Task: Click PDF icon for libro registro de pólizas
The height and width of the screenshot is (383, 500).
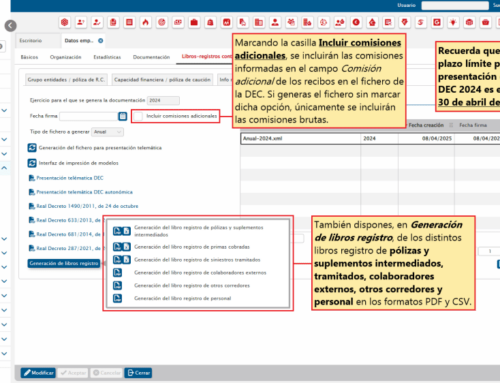Action: 117,231
